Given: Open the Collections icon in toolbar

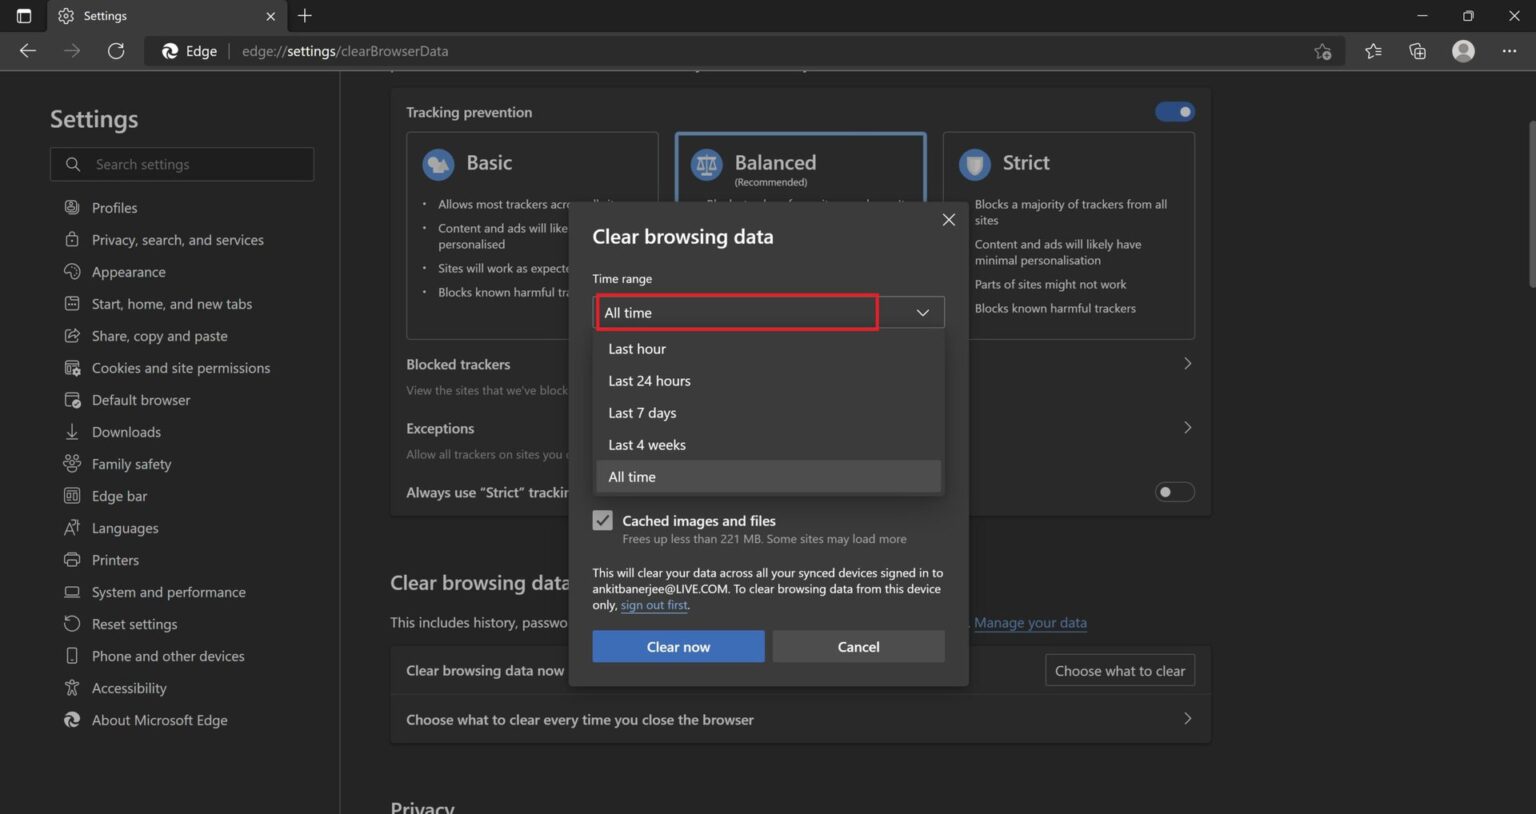Looking at the screenshot, I should pos(1417,51).
